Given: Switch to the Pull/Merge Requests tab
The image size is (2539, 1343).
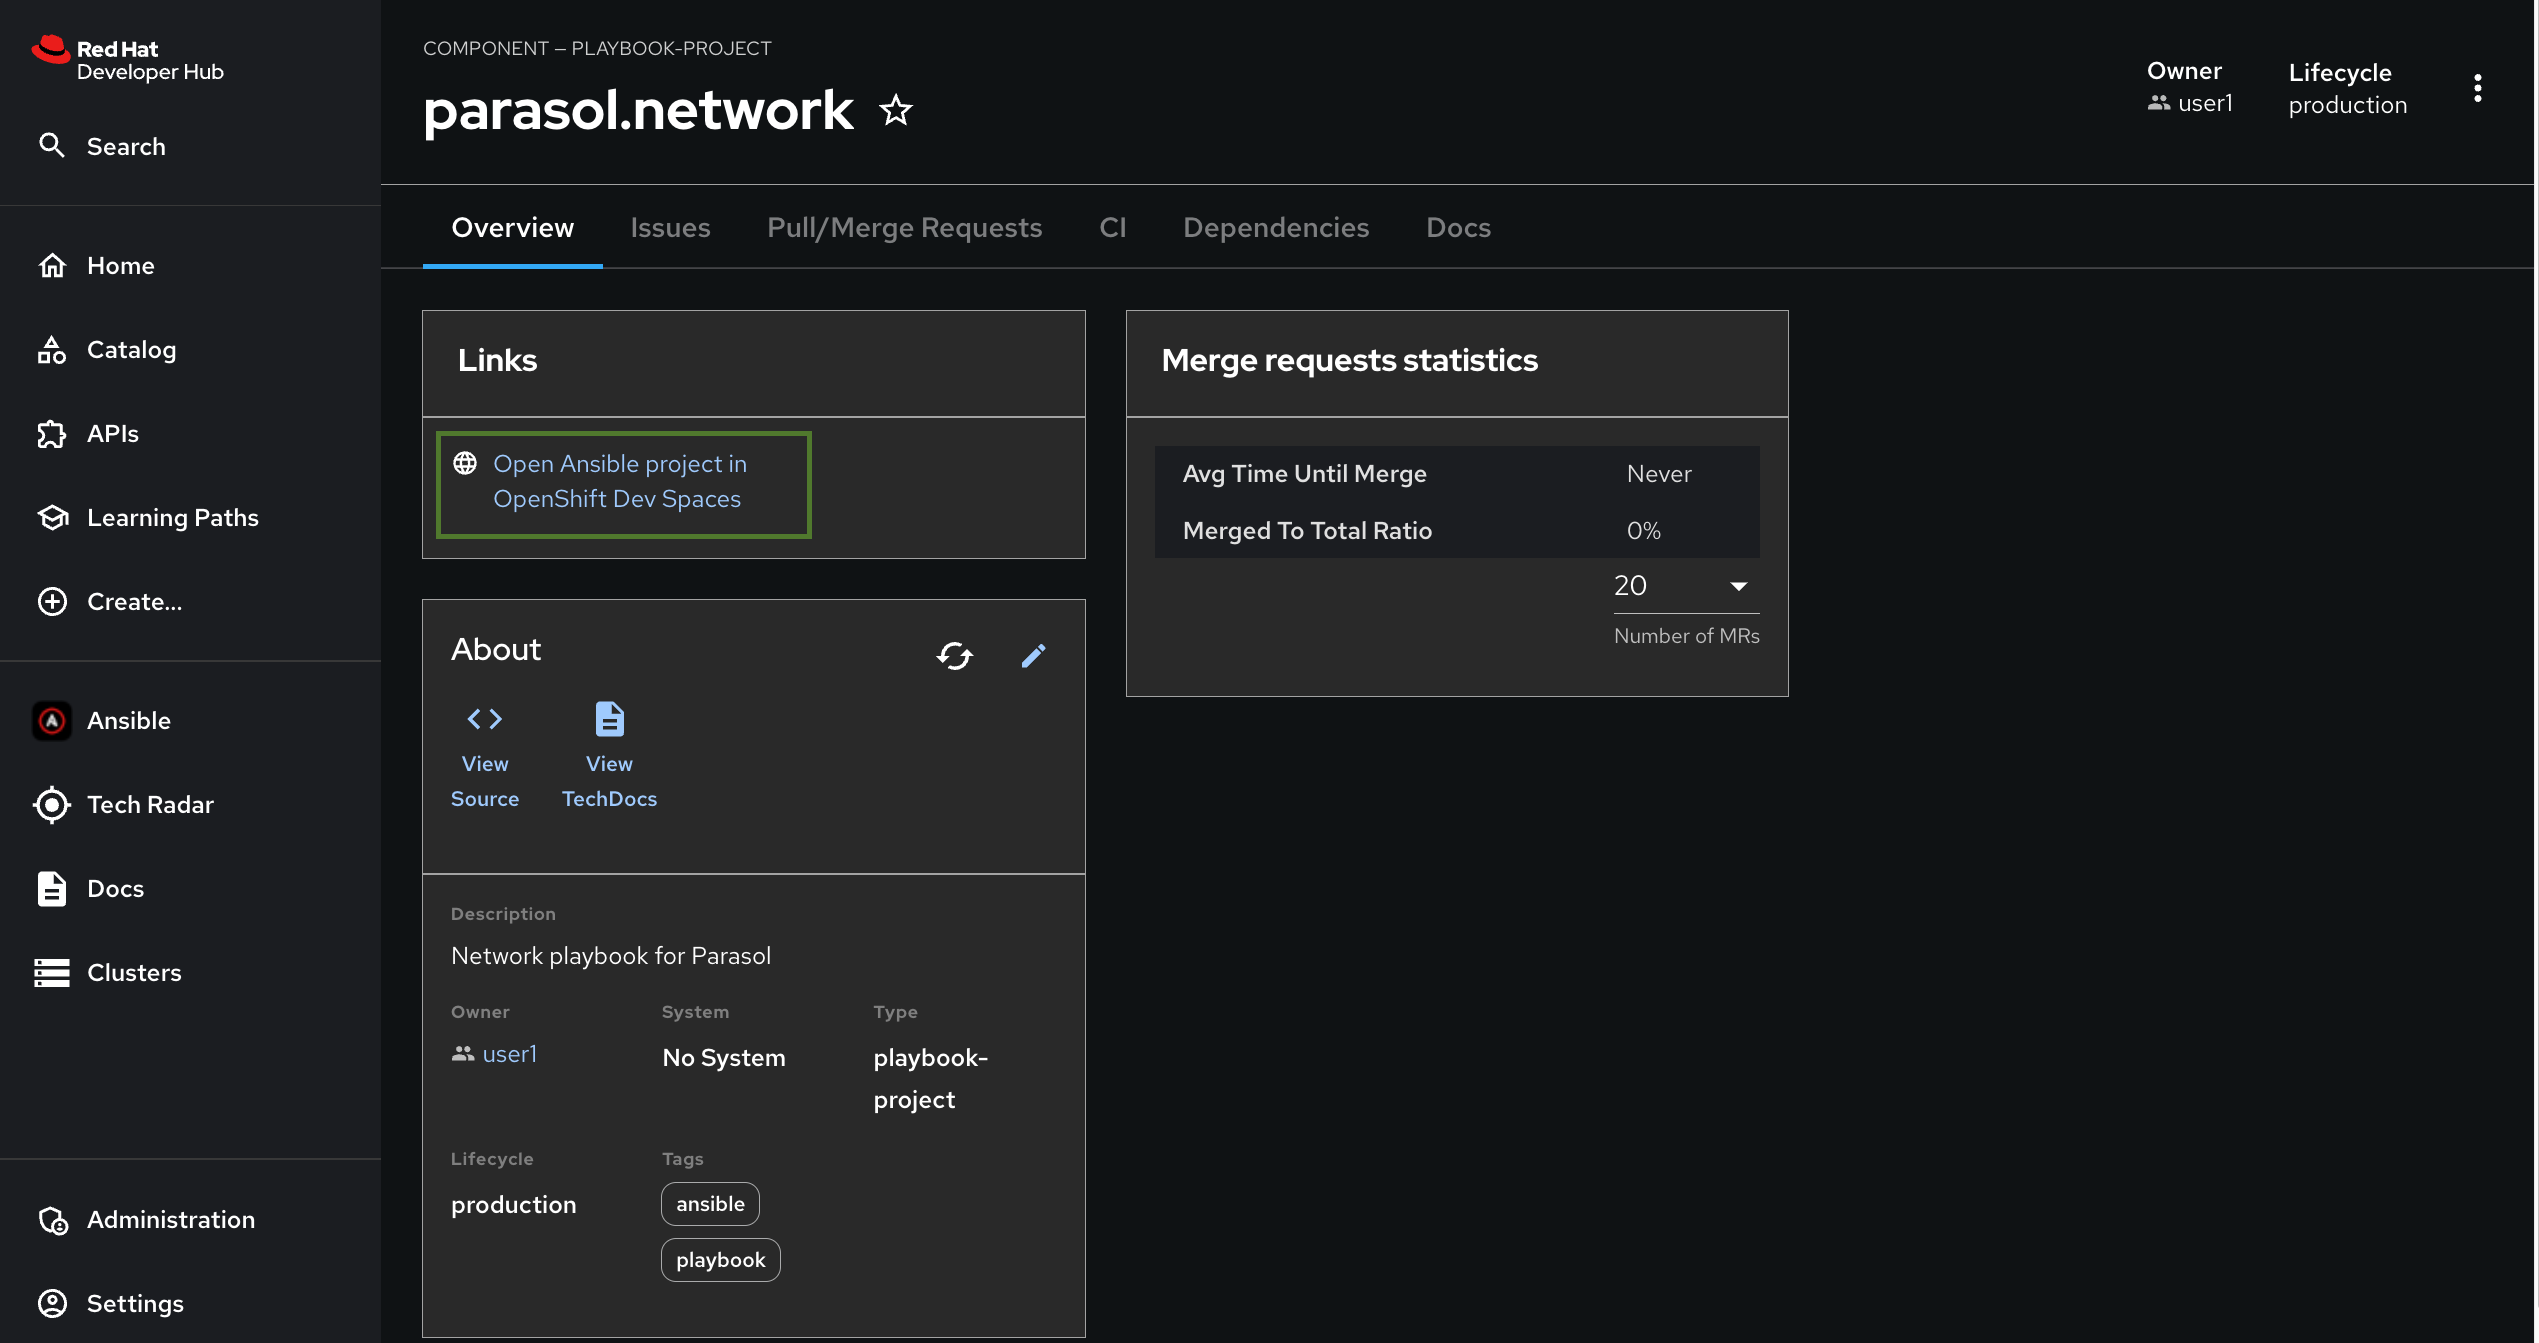Looking at the screenshot, I should [904, 228].
